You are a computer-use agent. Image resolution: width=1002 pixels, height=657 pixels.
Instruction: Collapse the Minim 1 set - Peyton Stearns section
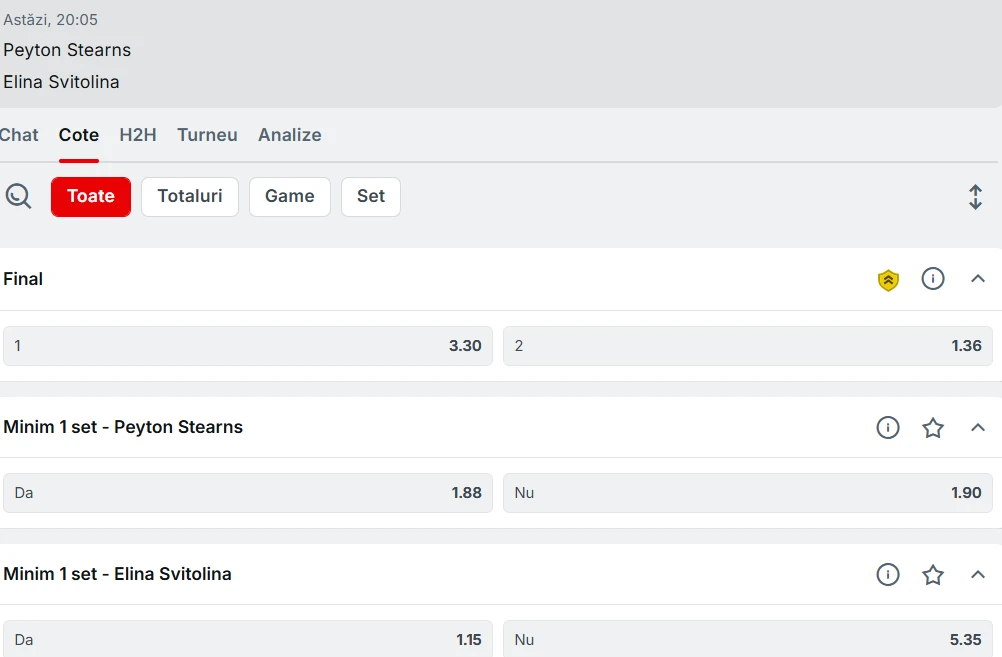tap(978, 427)
